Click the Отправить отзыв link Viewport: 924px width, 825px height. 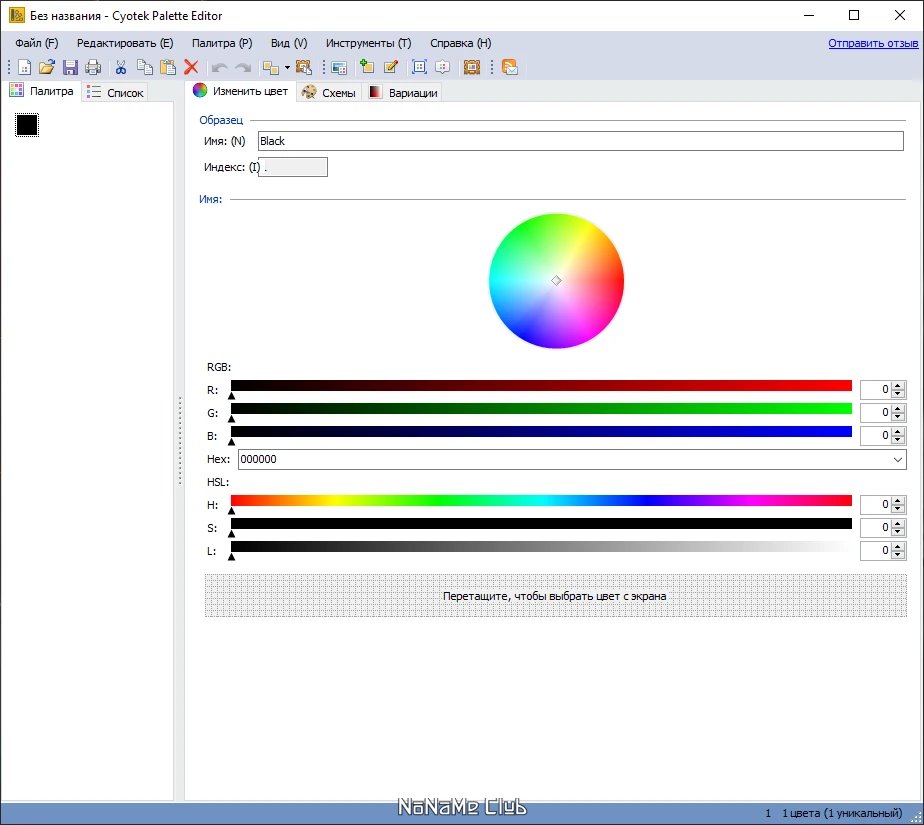click(x=873, y=43)
